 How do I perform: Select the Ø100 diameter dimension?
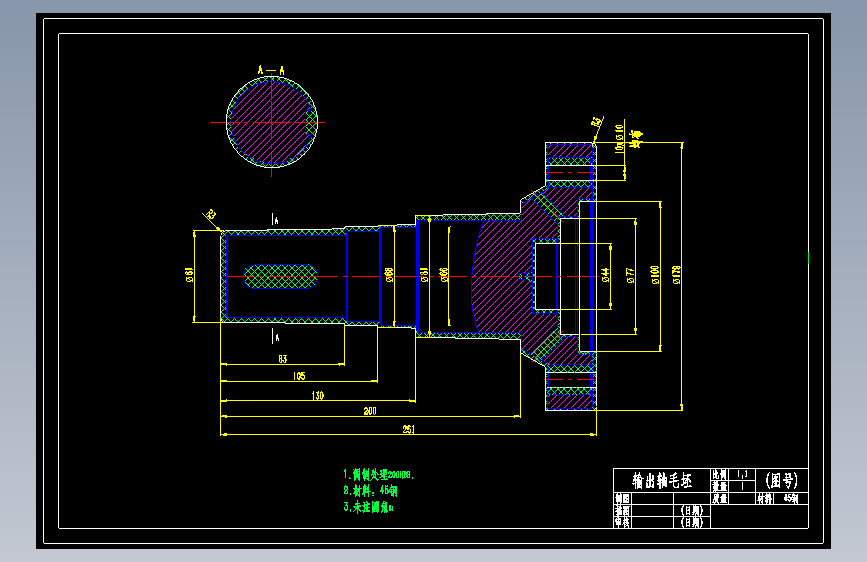tap(656, 275)
